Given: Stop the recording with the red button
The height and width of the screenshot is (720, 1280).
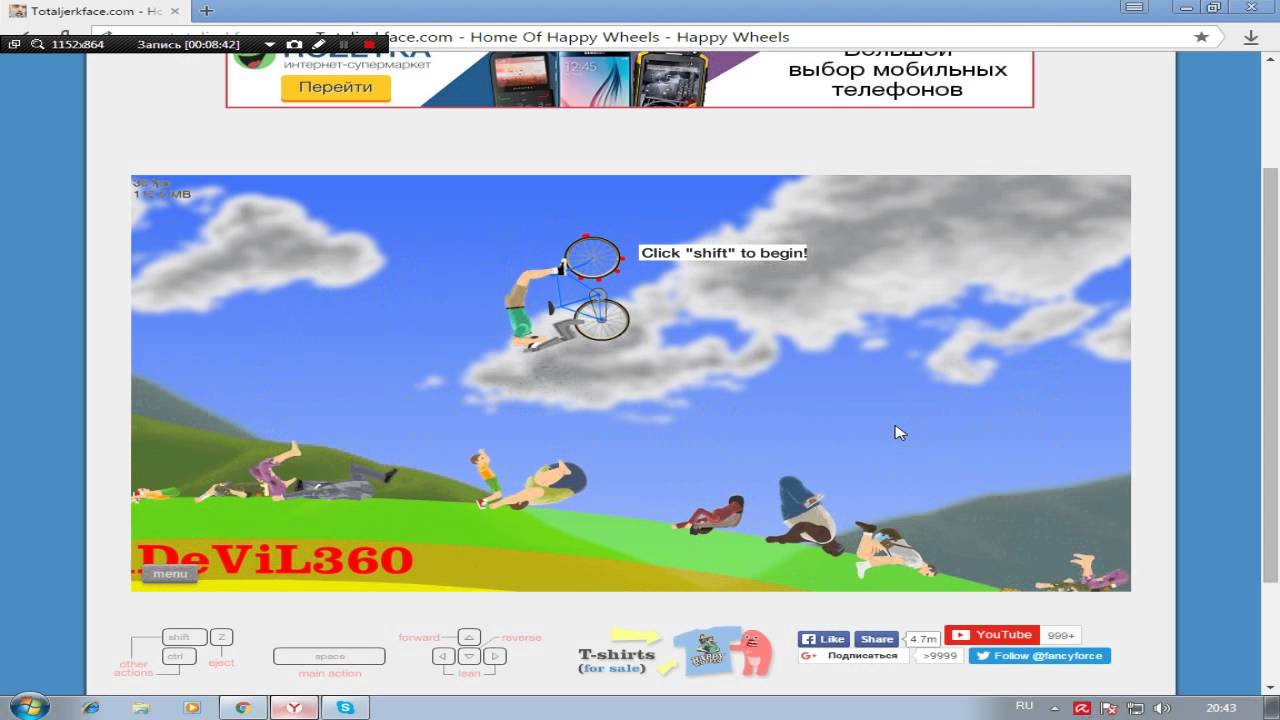Looking at the screenshot, I should click(369, 45).
